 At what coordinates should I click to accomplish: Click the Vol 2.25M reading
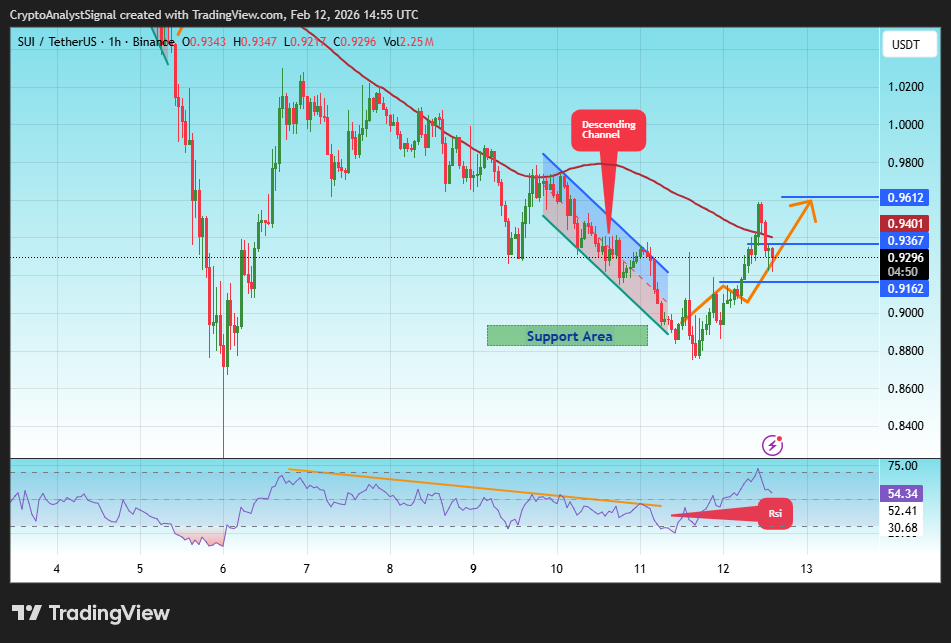point(408,42)
